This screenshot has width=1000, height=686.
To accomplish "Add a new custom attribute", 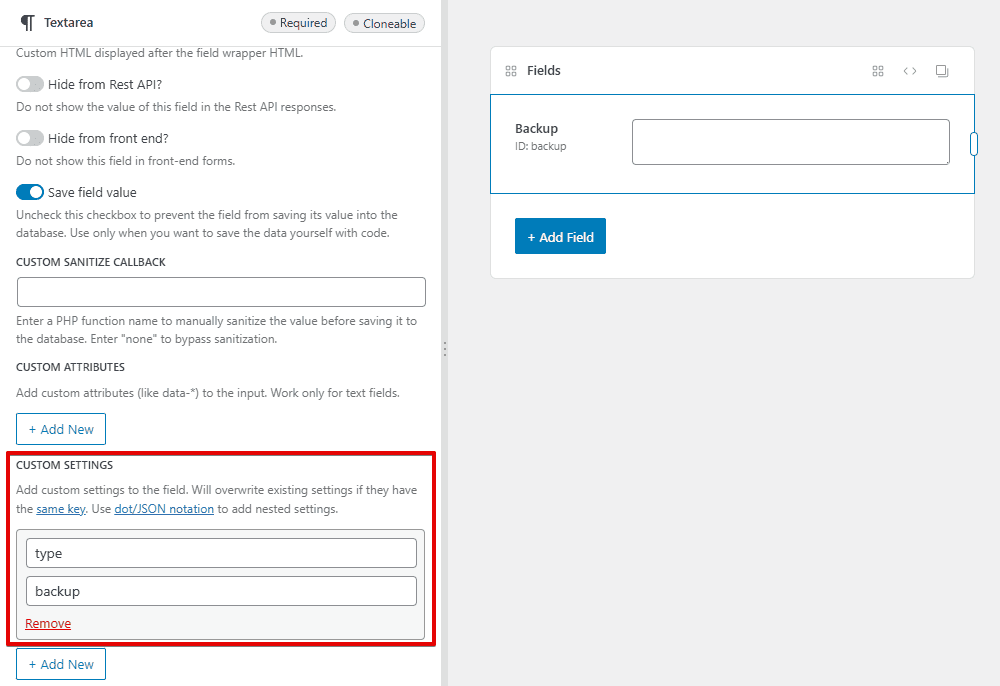I will pyautogui.click(x=60, y=428).
